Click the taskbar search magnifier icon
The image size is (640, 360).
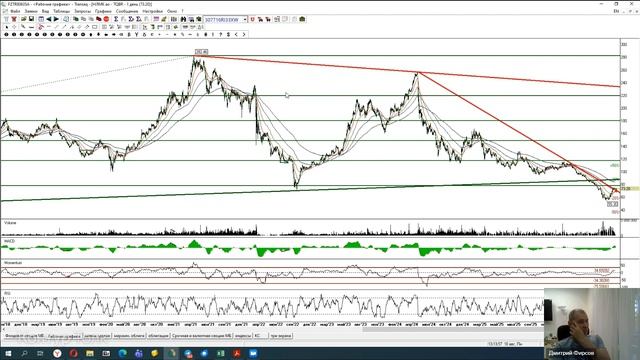24,353
